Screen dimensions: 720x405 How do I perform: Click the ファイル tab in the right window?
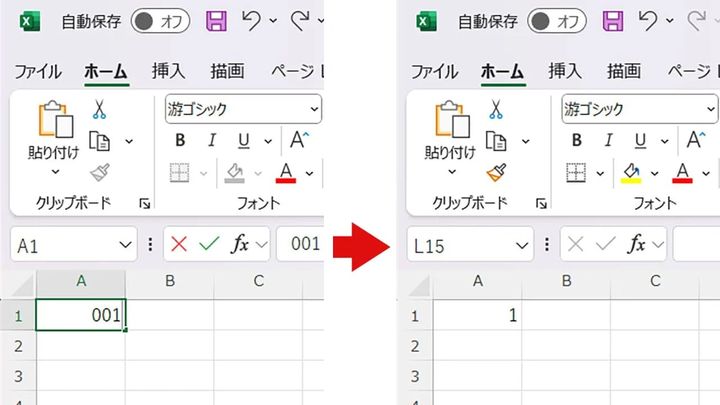pyautogui.click(x=434, y=71)
